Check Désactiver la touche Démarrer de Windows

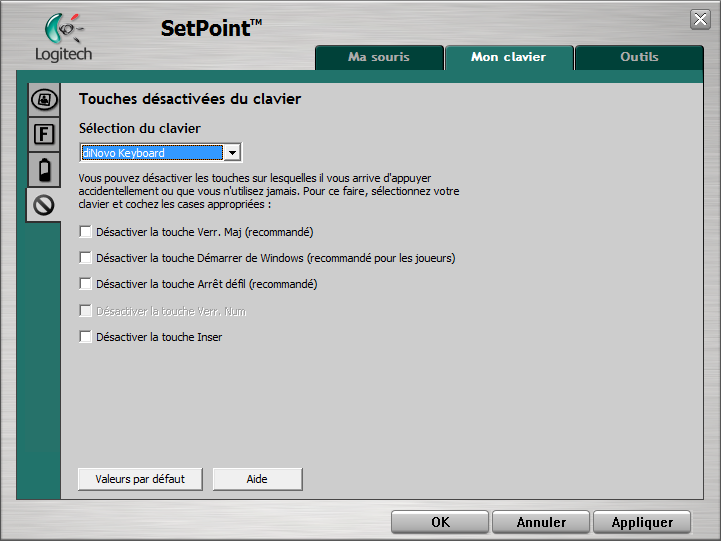tap(85, 258)
